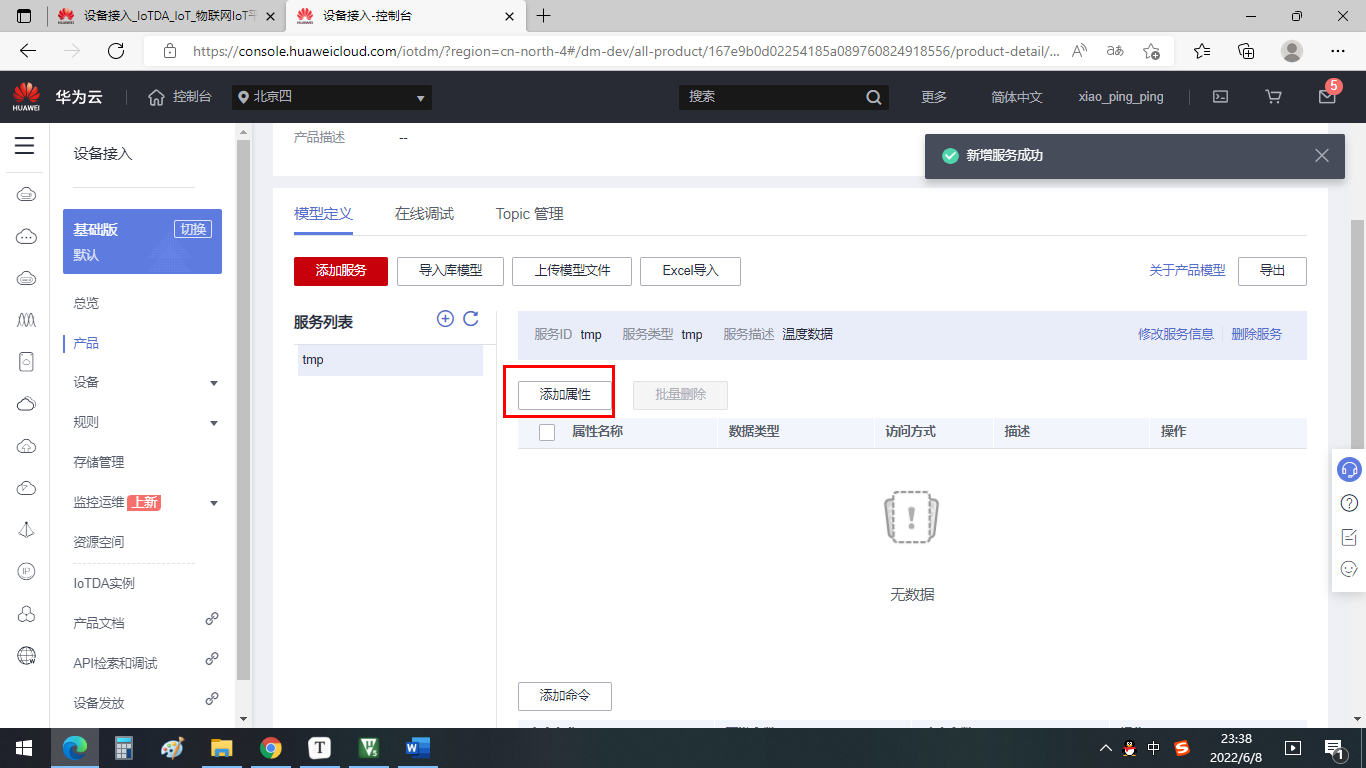Click the Huawei Cloud logo
The width and height of the screenshot is (1366, 768).
point(26,97)
